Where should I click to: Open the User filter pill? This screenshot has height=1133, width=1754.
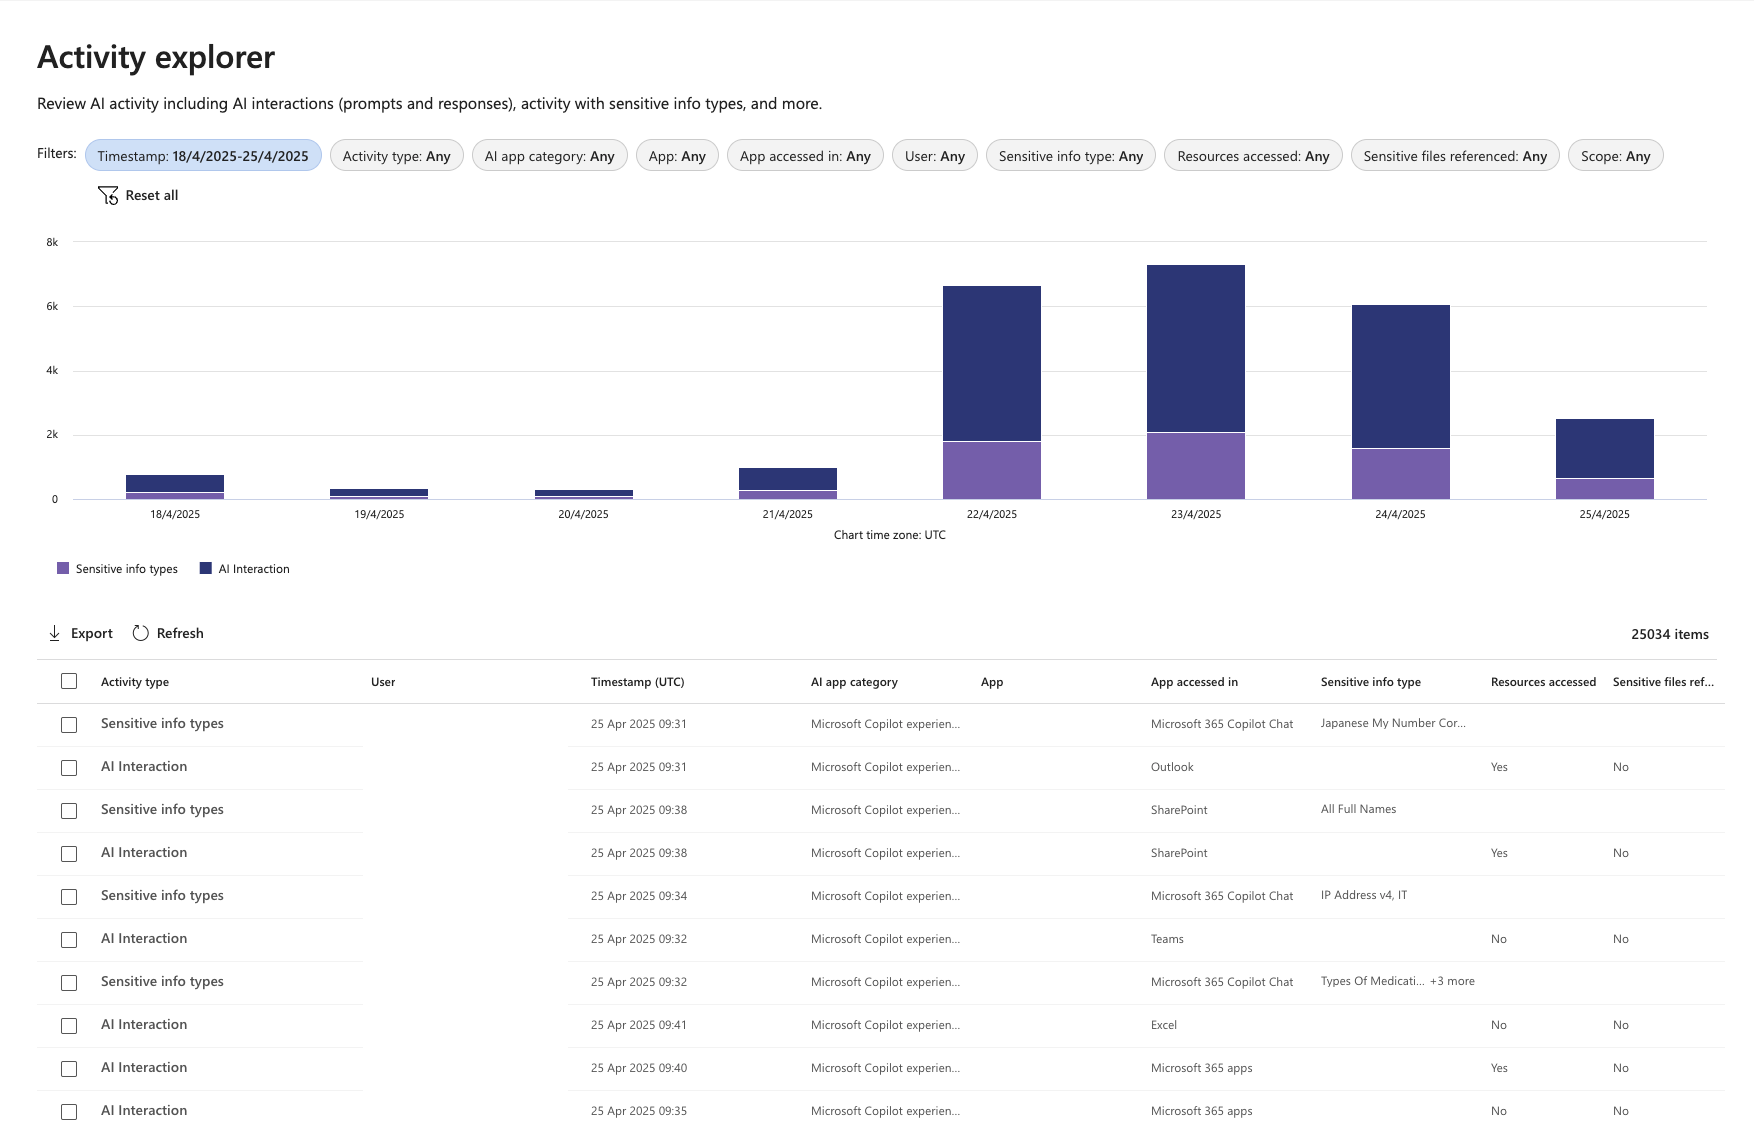935,156
